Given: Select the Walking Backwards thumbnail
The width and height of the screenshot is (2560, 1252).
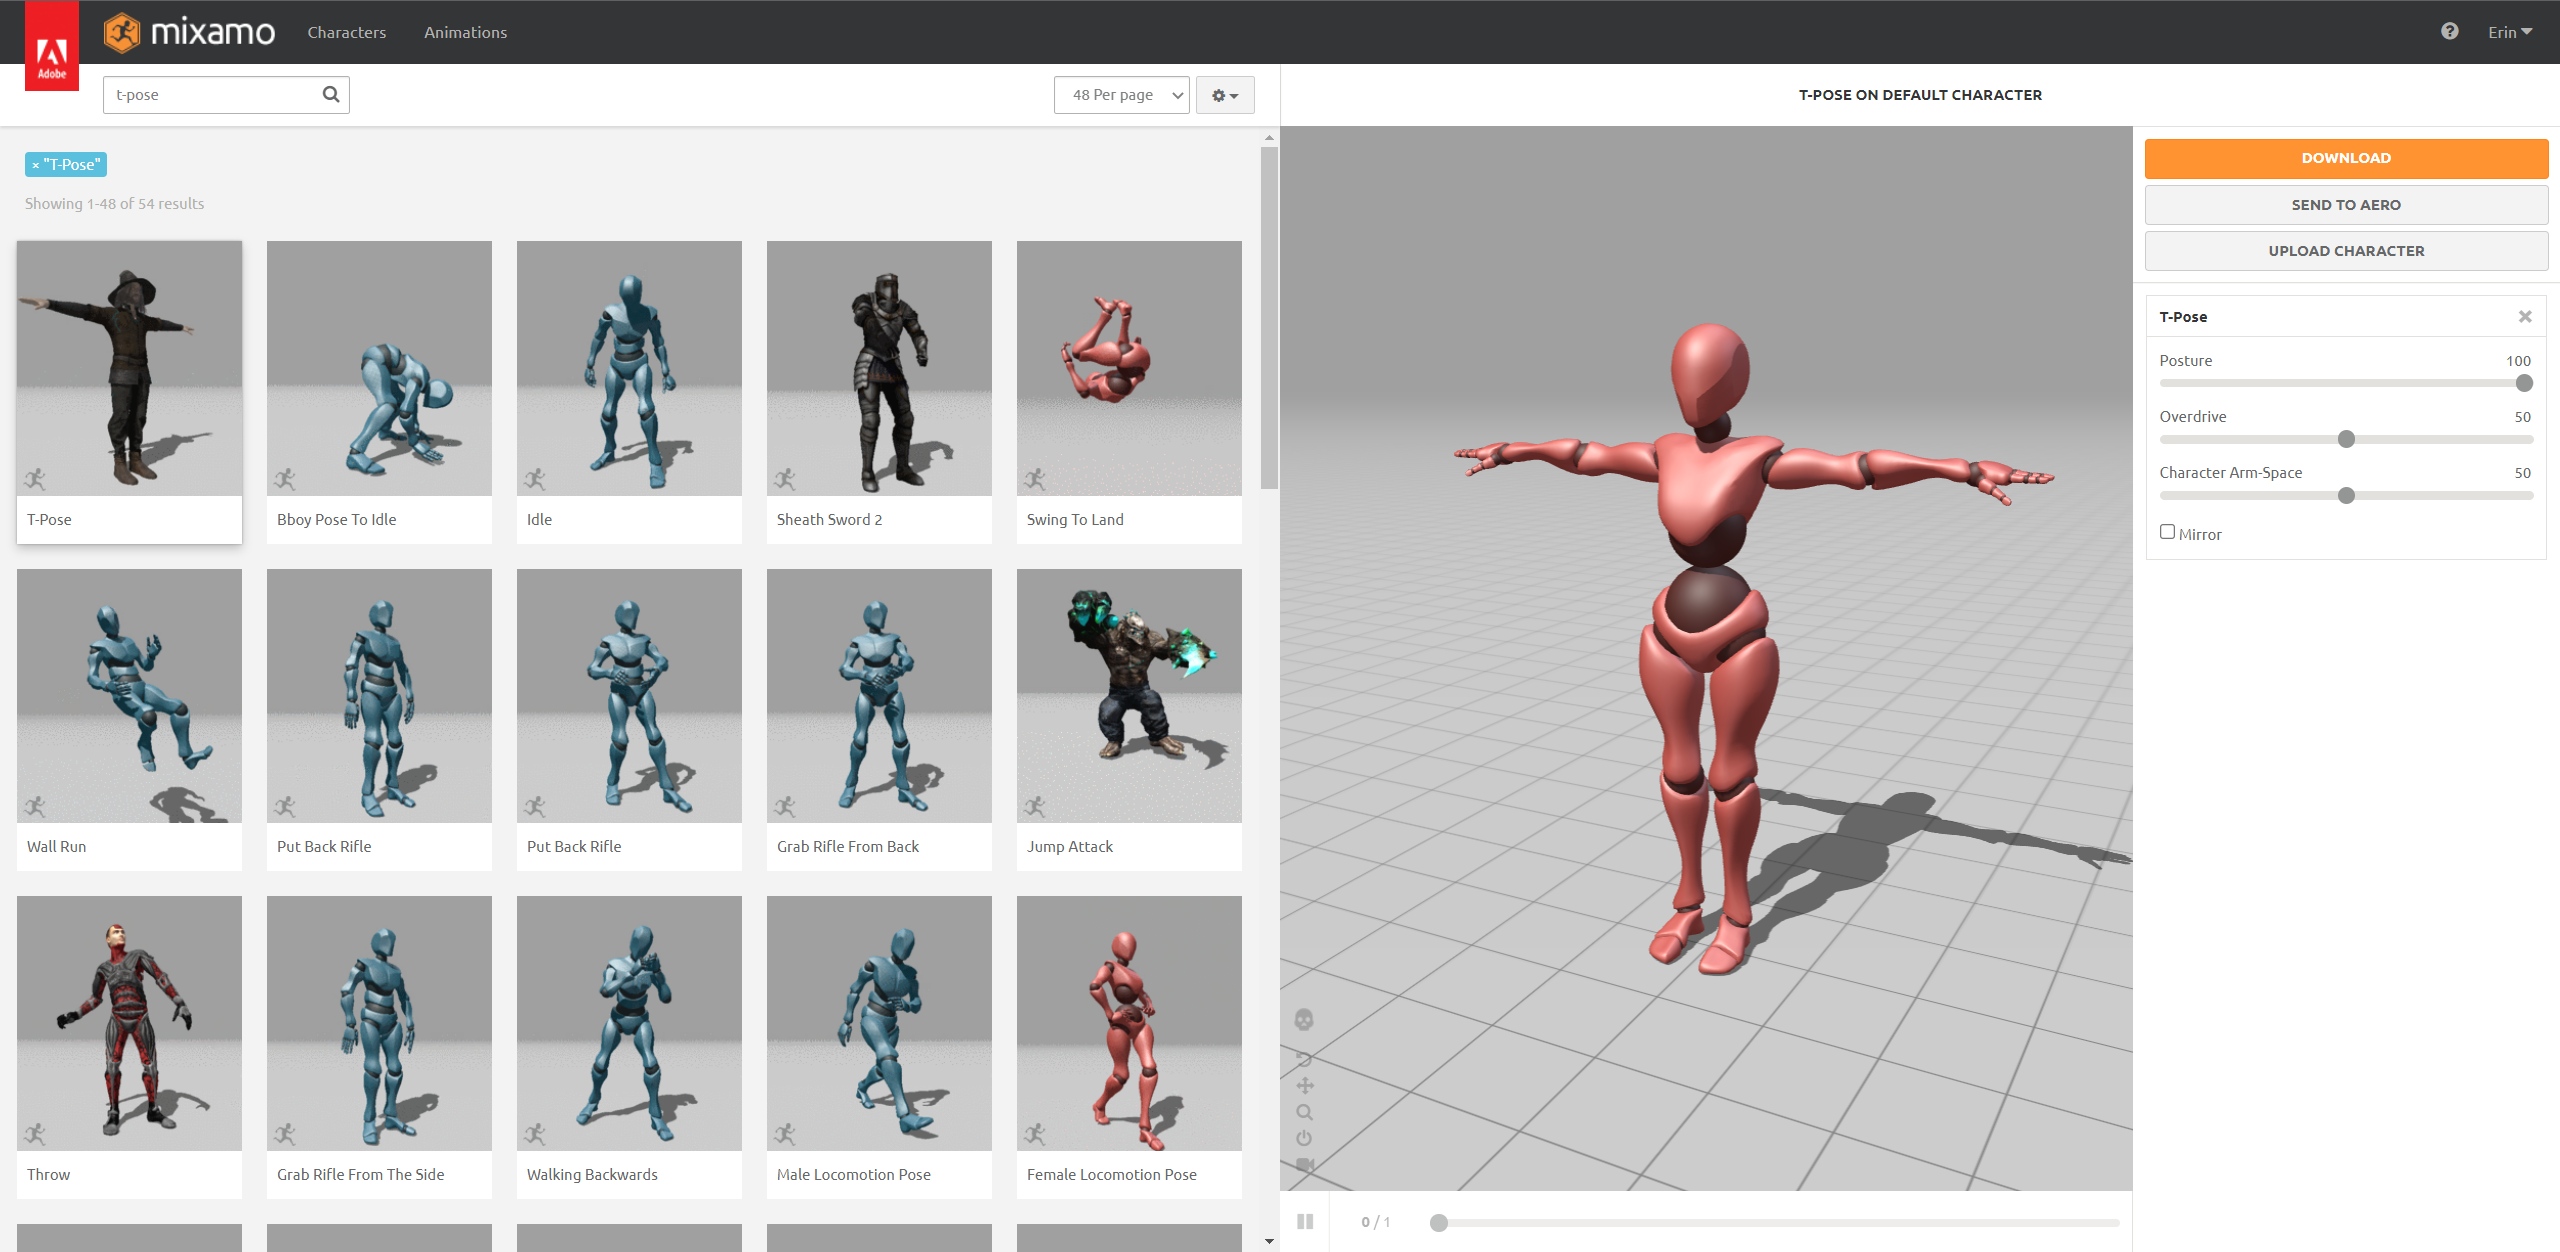Looking at the screenshot, I should tap(629, 1023).
